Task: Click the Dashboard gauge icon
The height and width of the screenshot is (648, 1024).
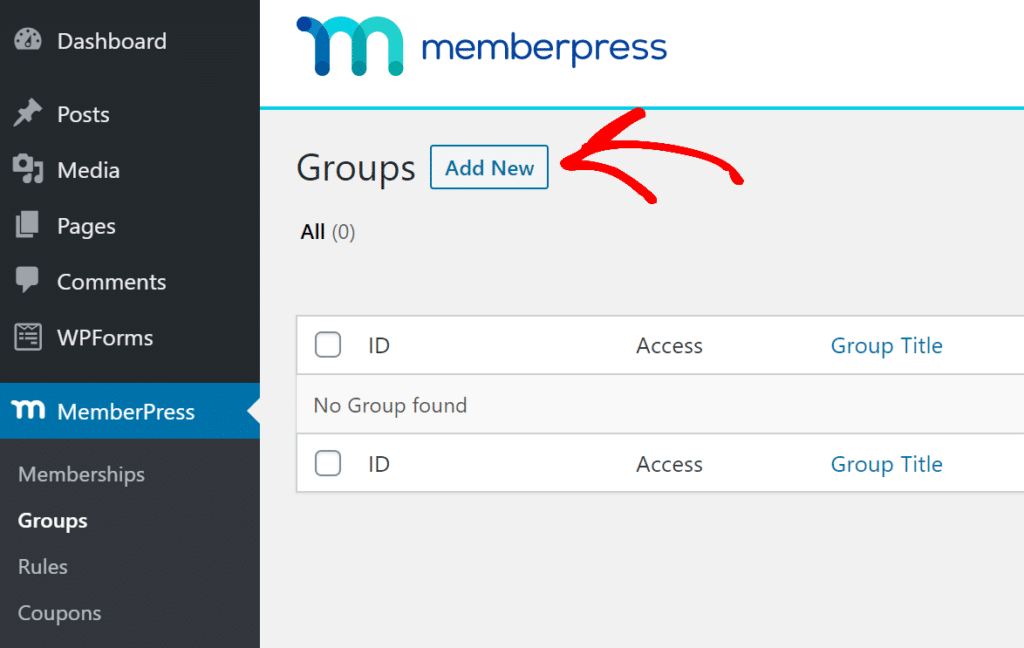Action: pos(29,40)
